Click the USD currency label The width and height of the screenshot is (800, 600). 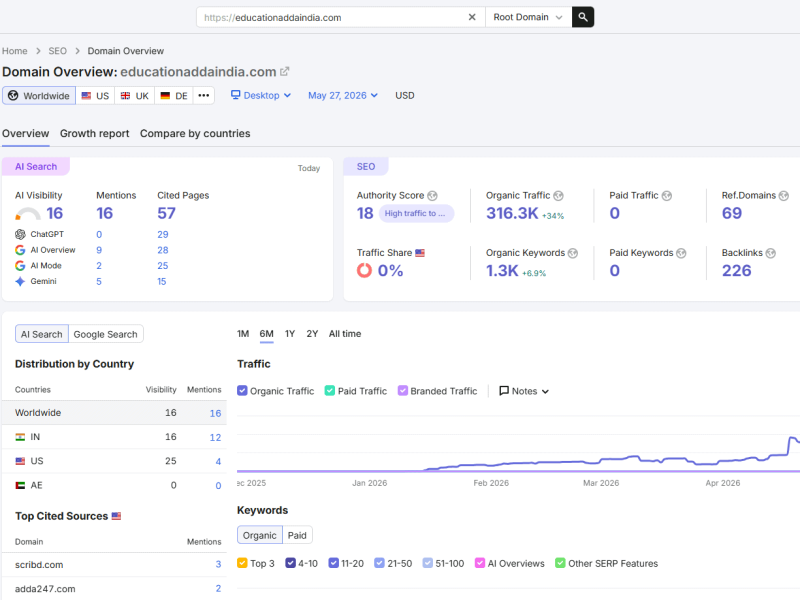405,95
